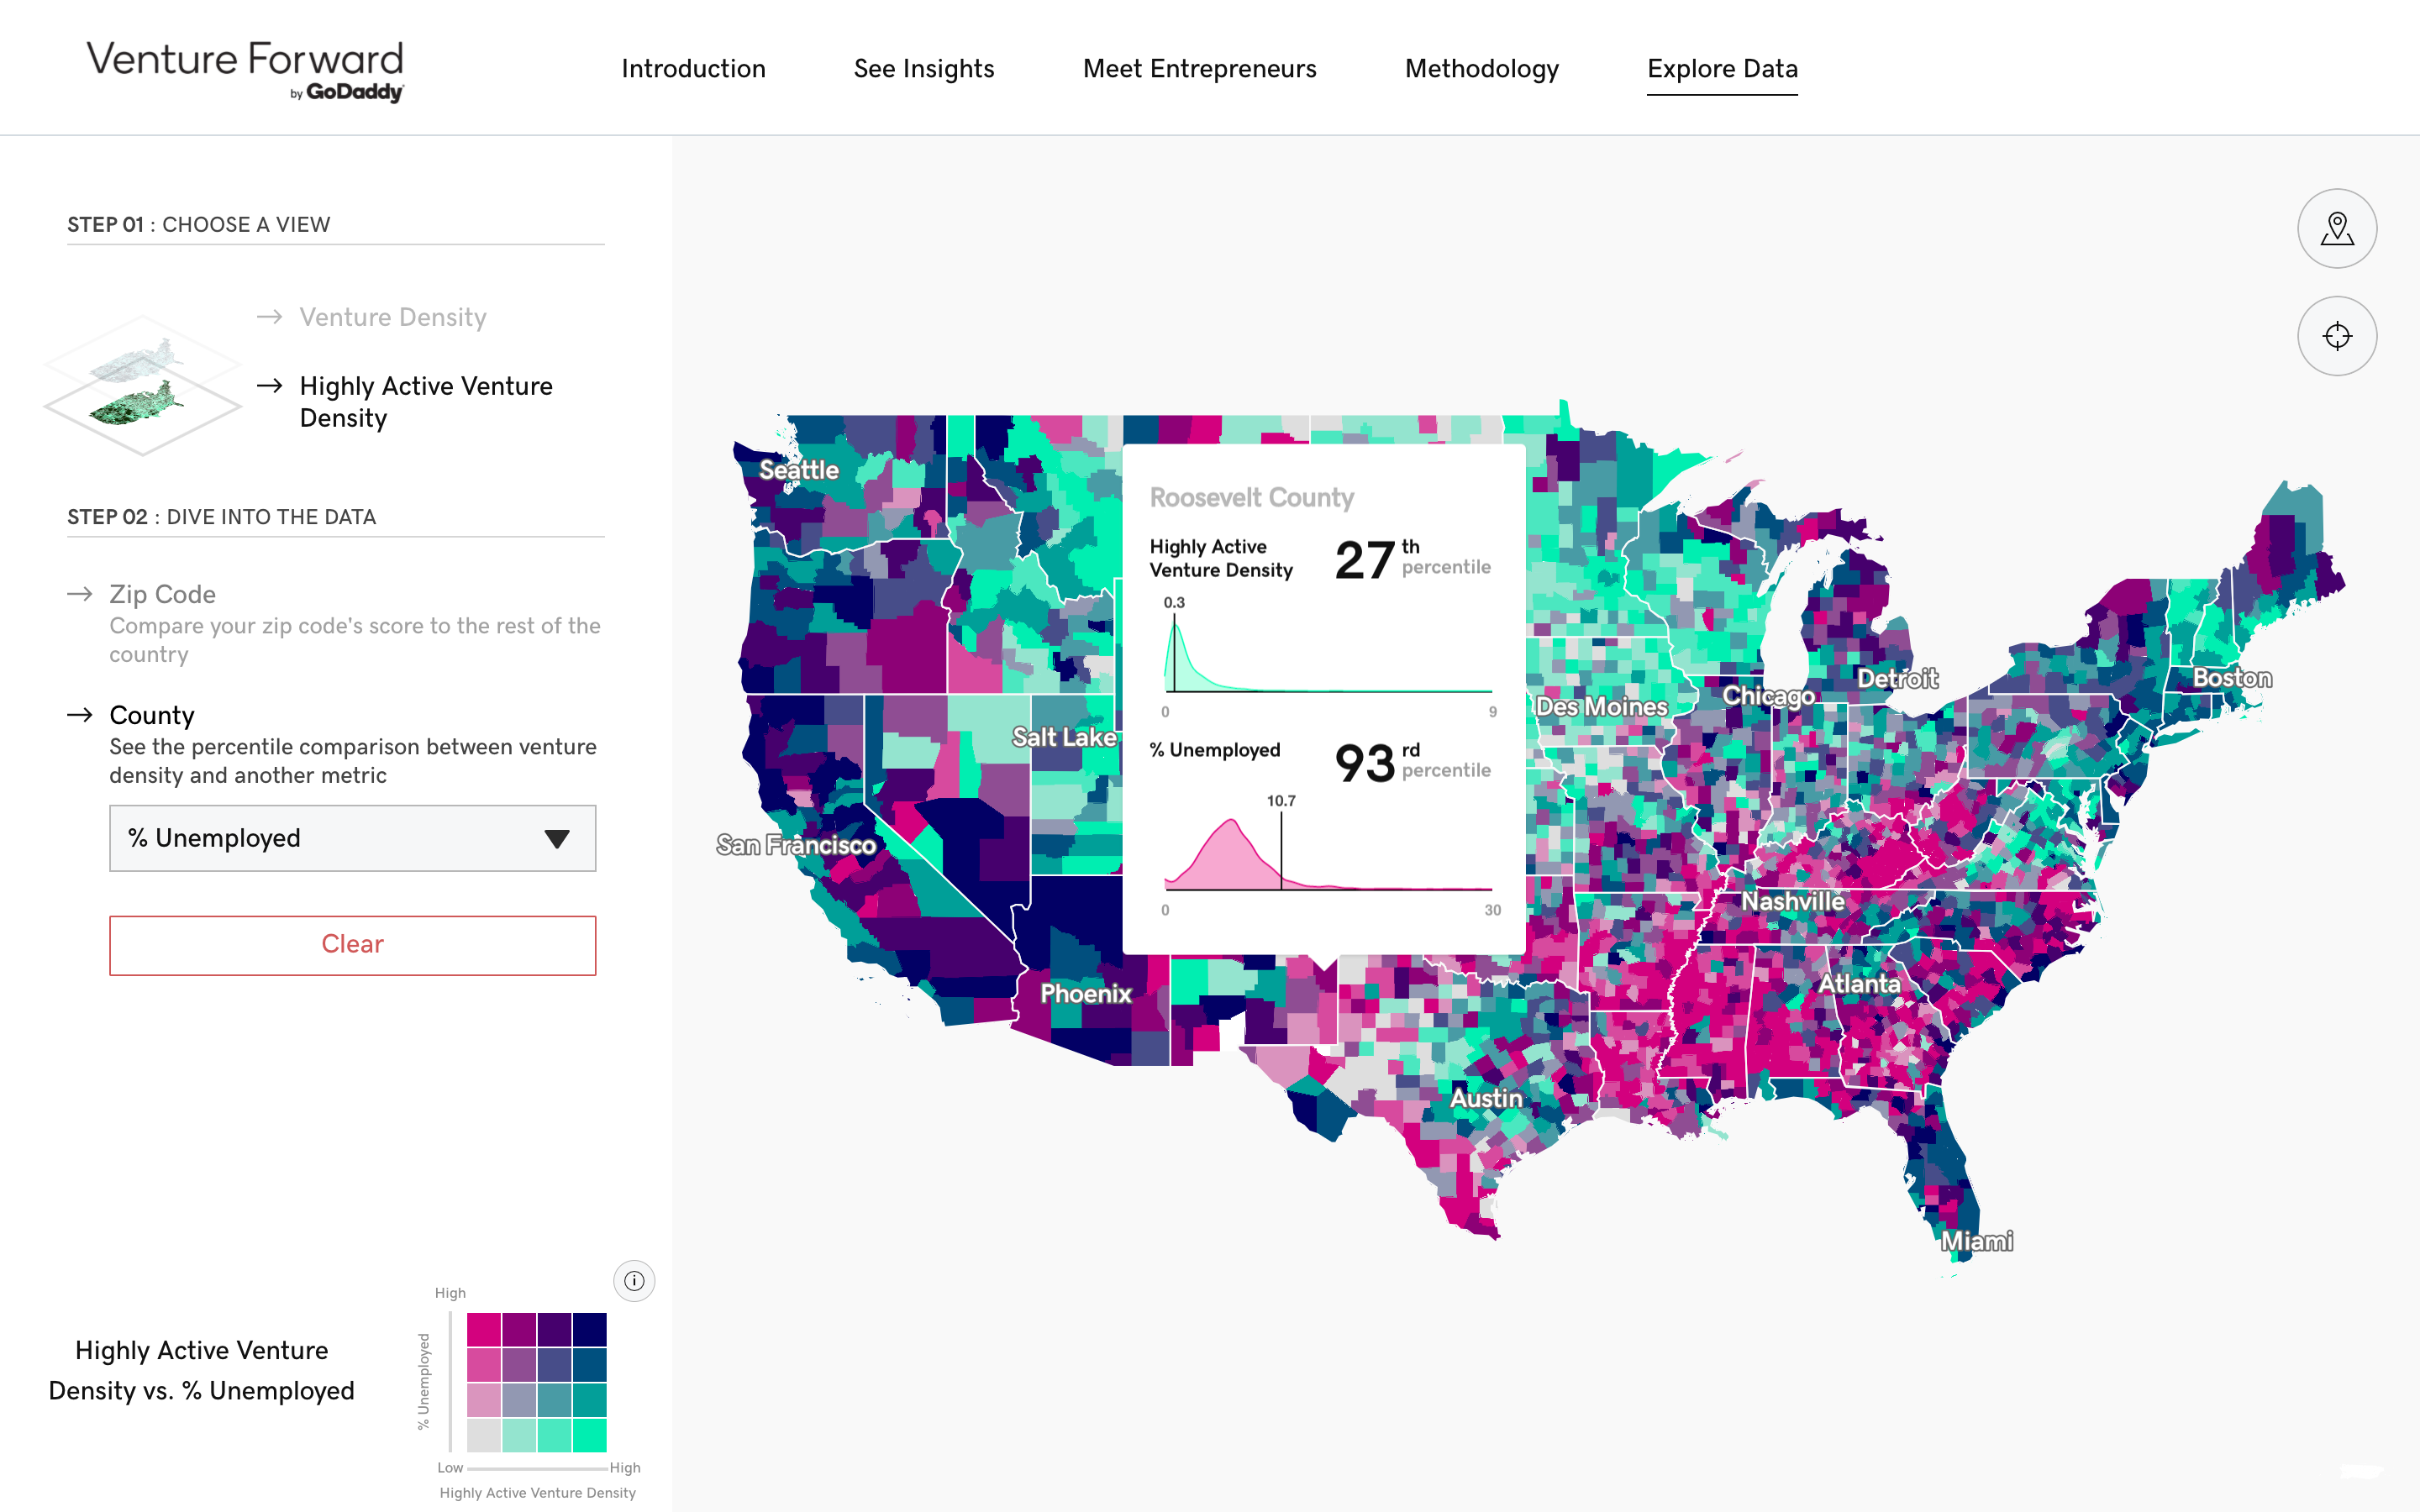Select the Venture Density view
The width and height of the screenshot is (2420, 1512).
(393, 317)
